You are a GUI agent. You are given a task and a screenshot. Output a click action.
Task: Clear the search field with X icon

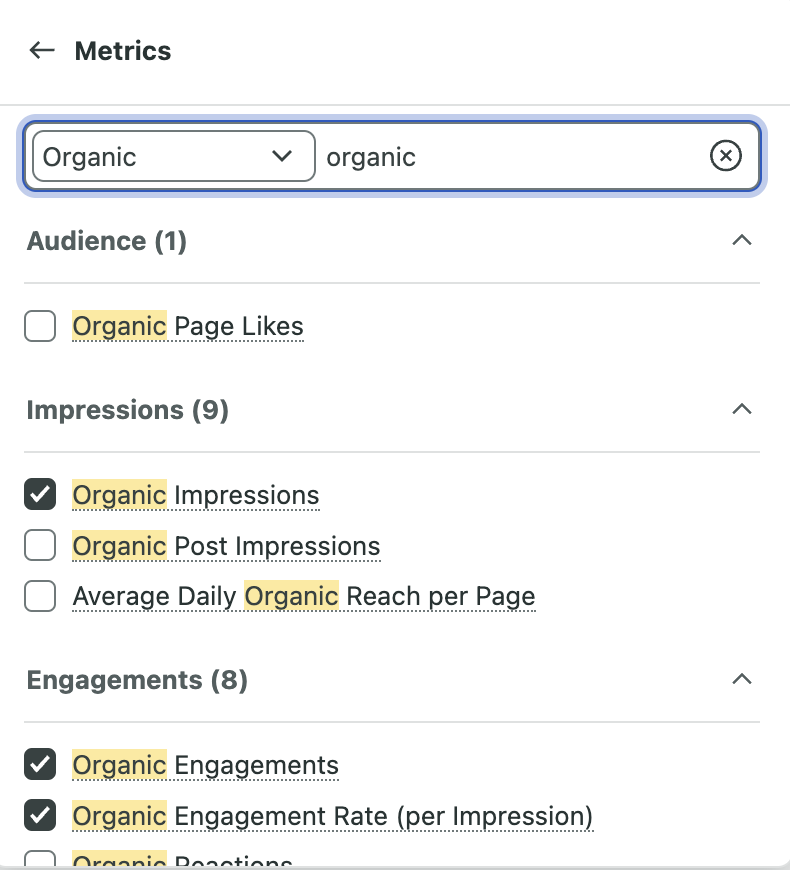[726, 156]
